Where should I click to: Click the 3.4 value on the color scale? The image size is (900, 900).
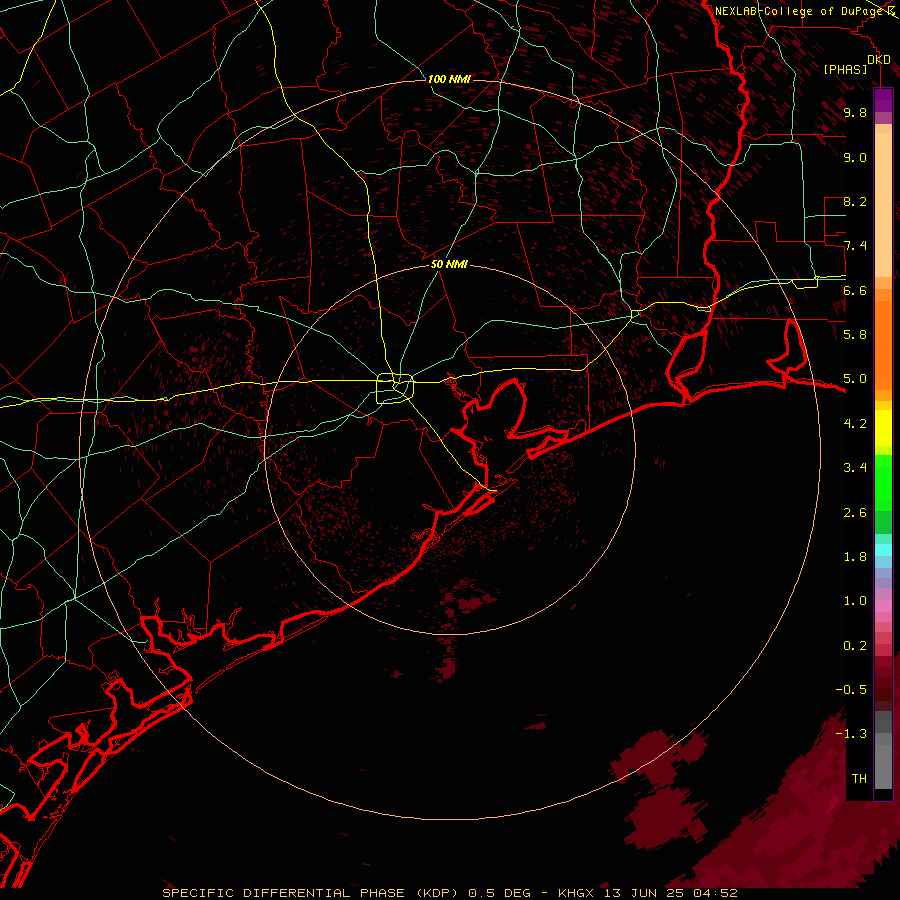point(855,467)
